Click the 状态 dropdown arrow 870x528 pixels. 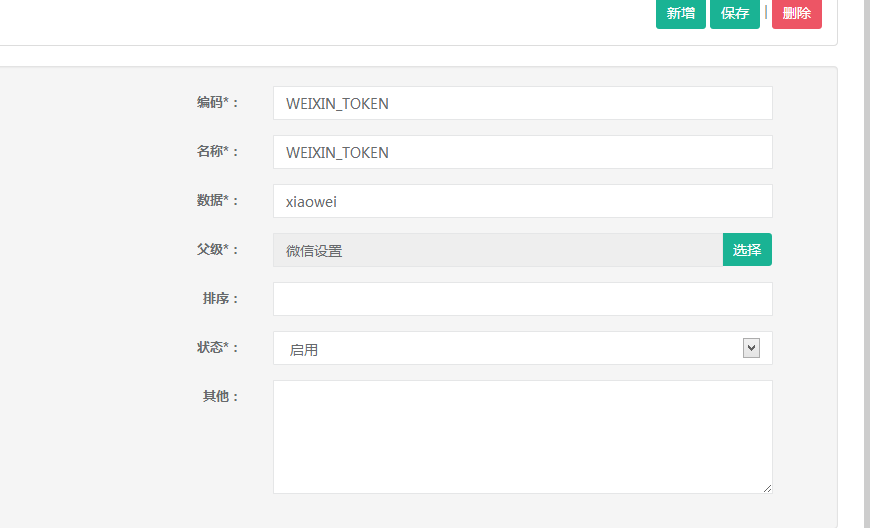751,348
